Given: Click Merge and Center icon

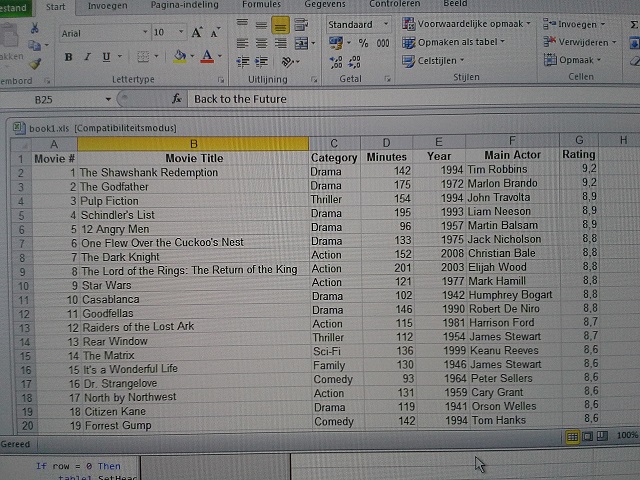Looking at the screenshot, I should (301, 43).
